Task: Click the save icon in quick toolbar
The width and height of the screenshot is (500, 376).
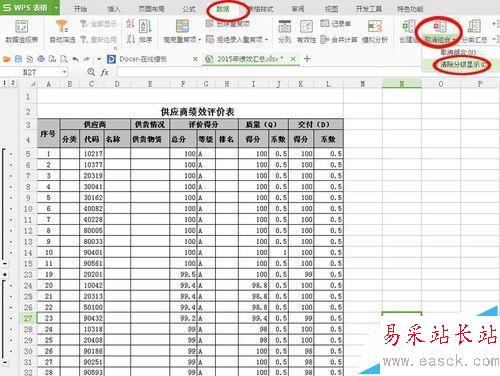Action: (18, 59)
